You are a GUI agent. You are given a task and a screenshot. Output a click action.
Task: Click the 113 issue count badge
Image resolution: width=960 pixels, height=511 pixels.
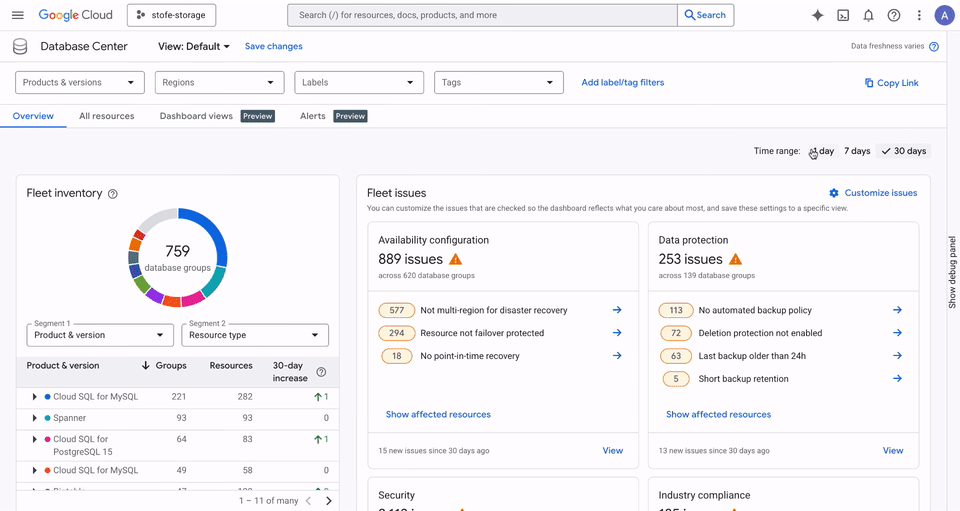coord(676,310)
